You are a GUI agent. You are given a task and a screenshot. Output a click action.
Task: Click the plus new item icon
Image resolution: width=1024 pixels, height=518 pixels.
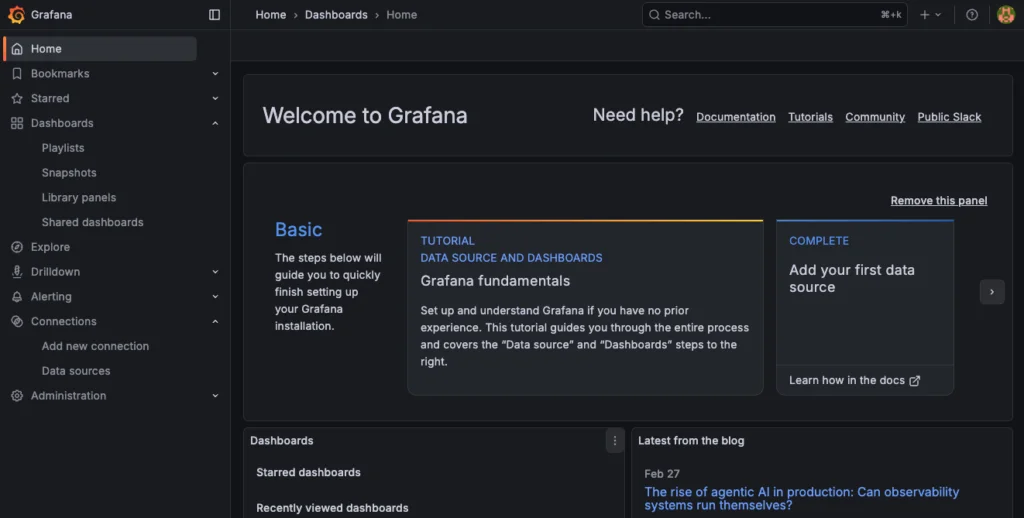click(x=925, y=15)
